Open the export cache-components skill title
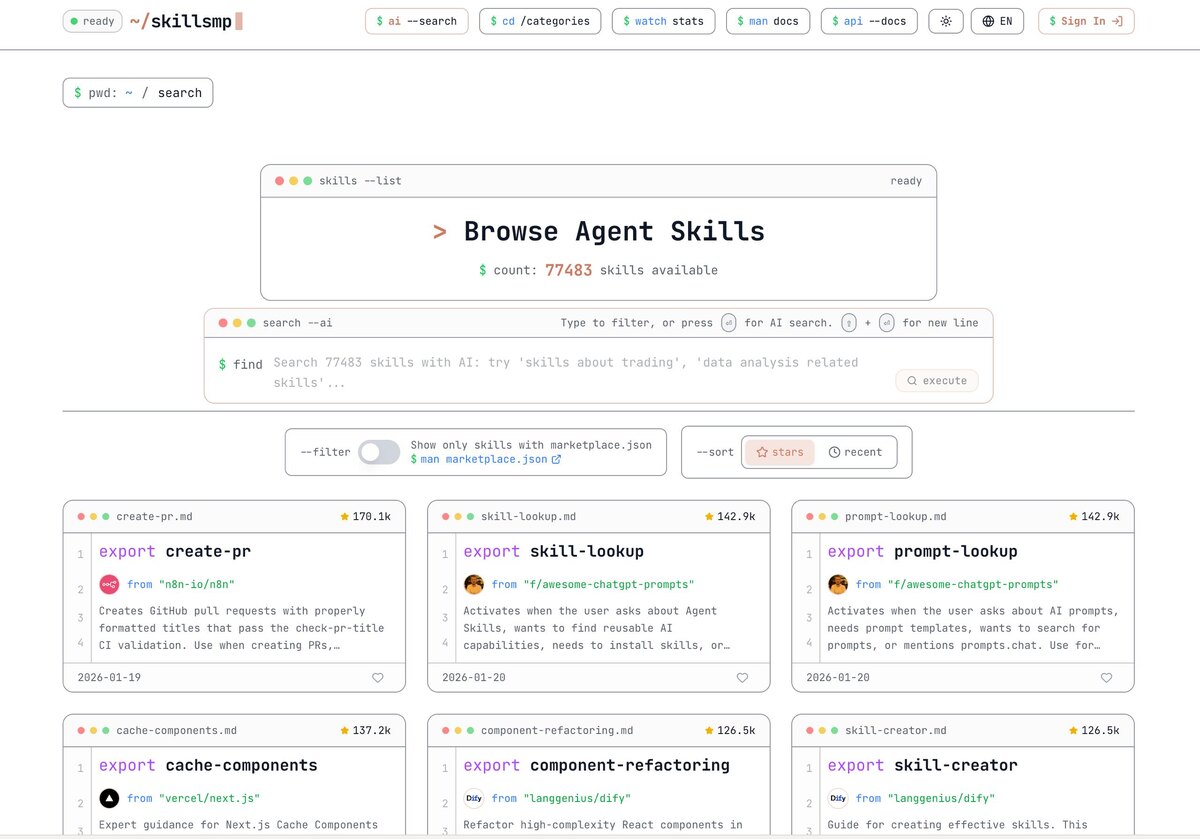1200x839 pixels. coord(208,765)
